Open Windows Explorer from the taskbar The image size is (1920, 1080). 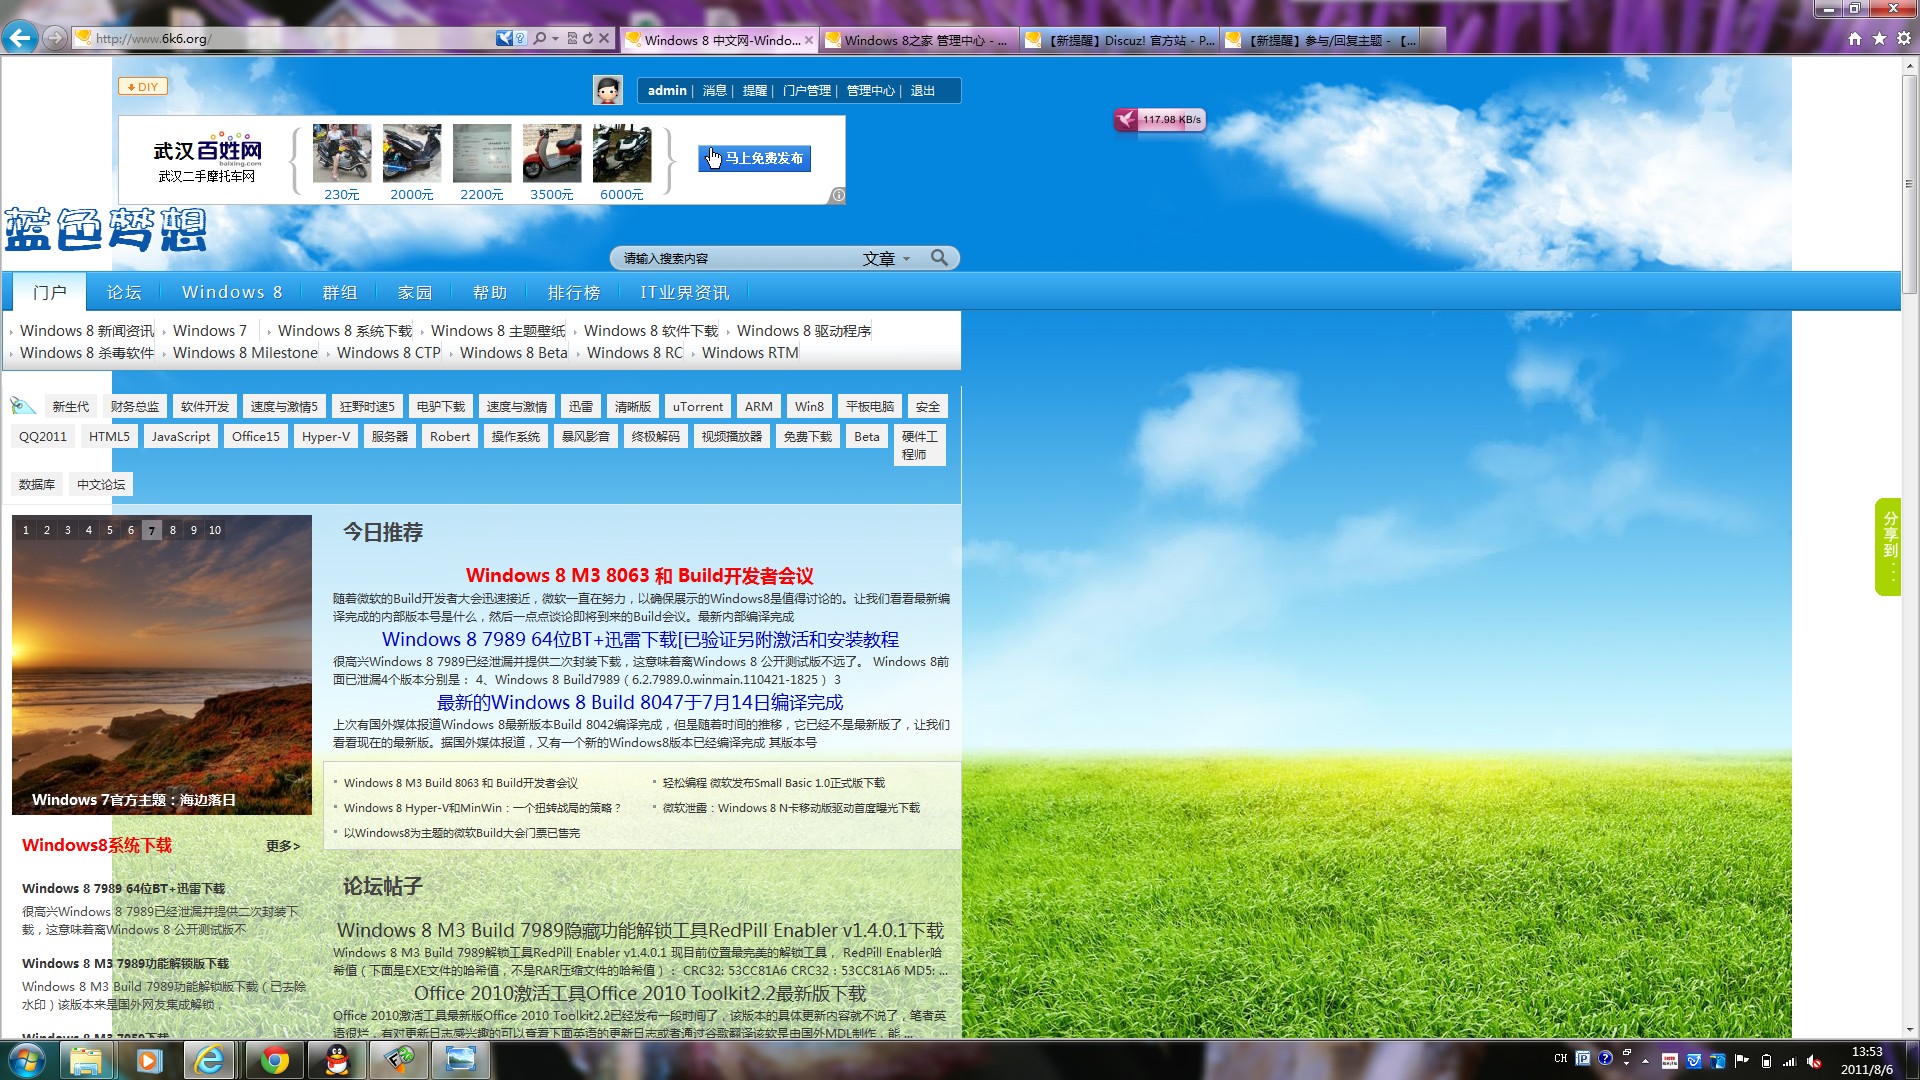pos(87,1060)
